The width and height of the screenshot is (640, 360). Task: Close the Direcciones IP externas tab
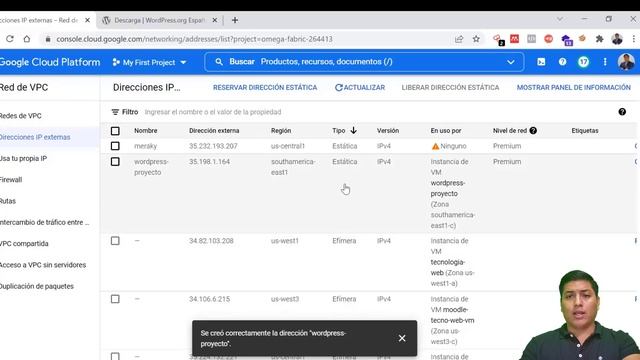(x=87, y=20)
